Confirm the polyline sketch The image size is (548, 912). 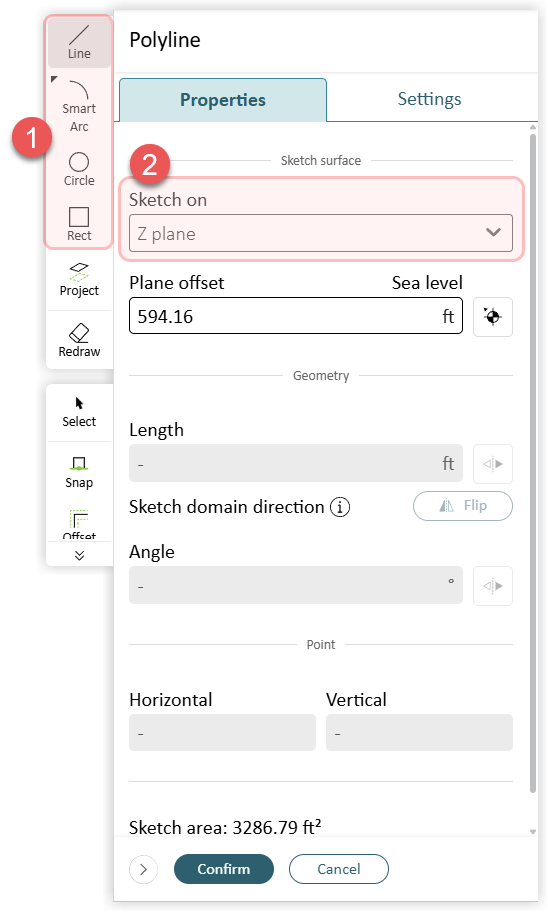coord(223,869)
